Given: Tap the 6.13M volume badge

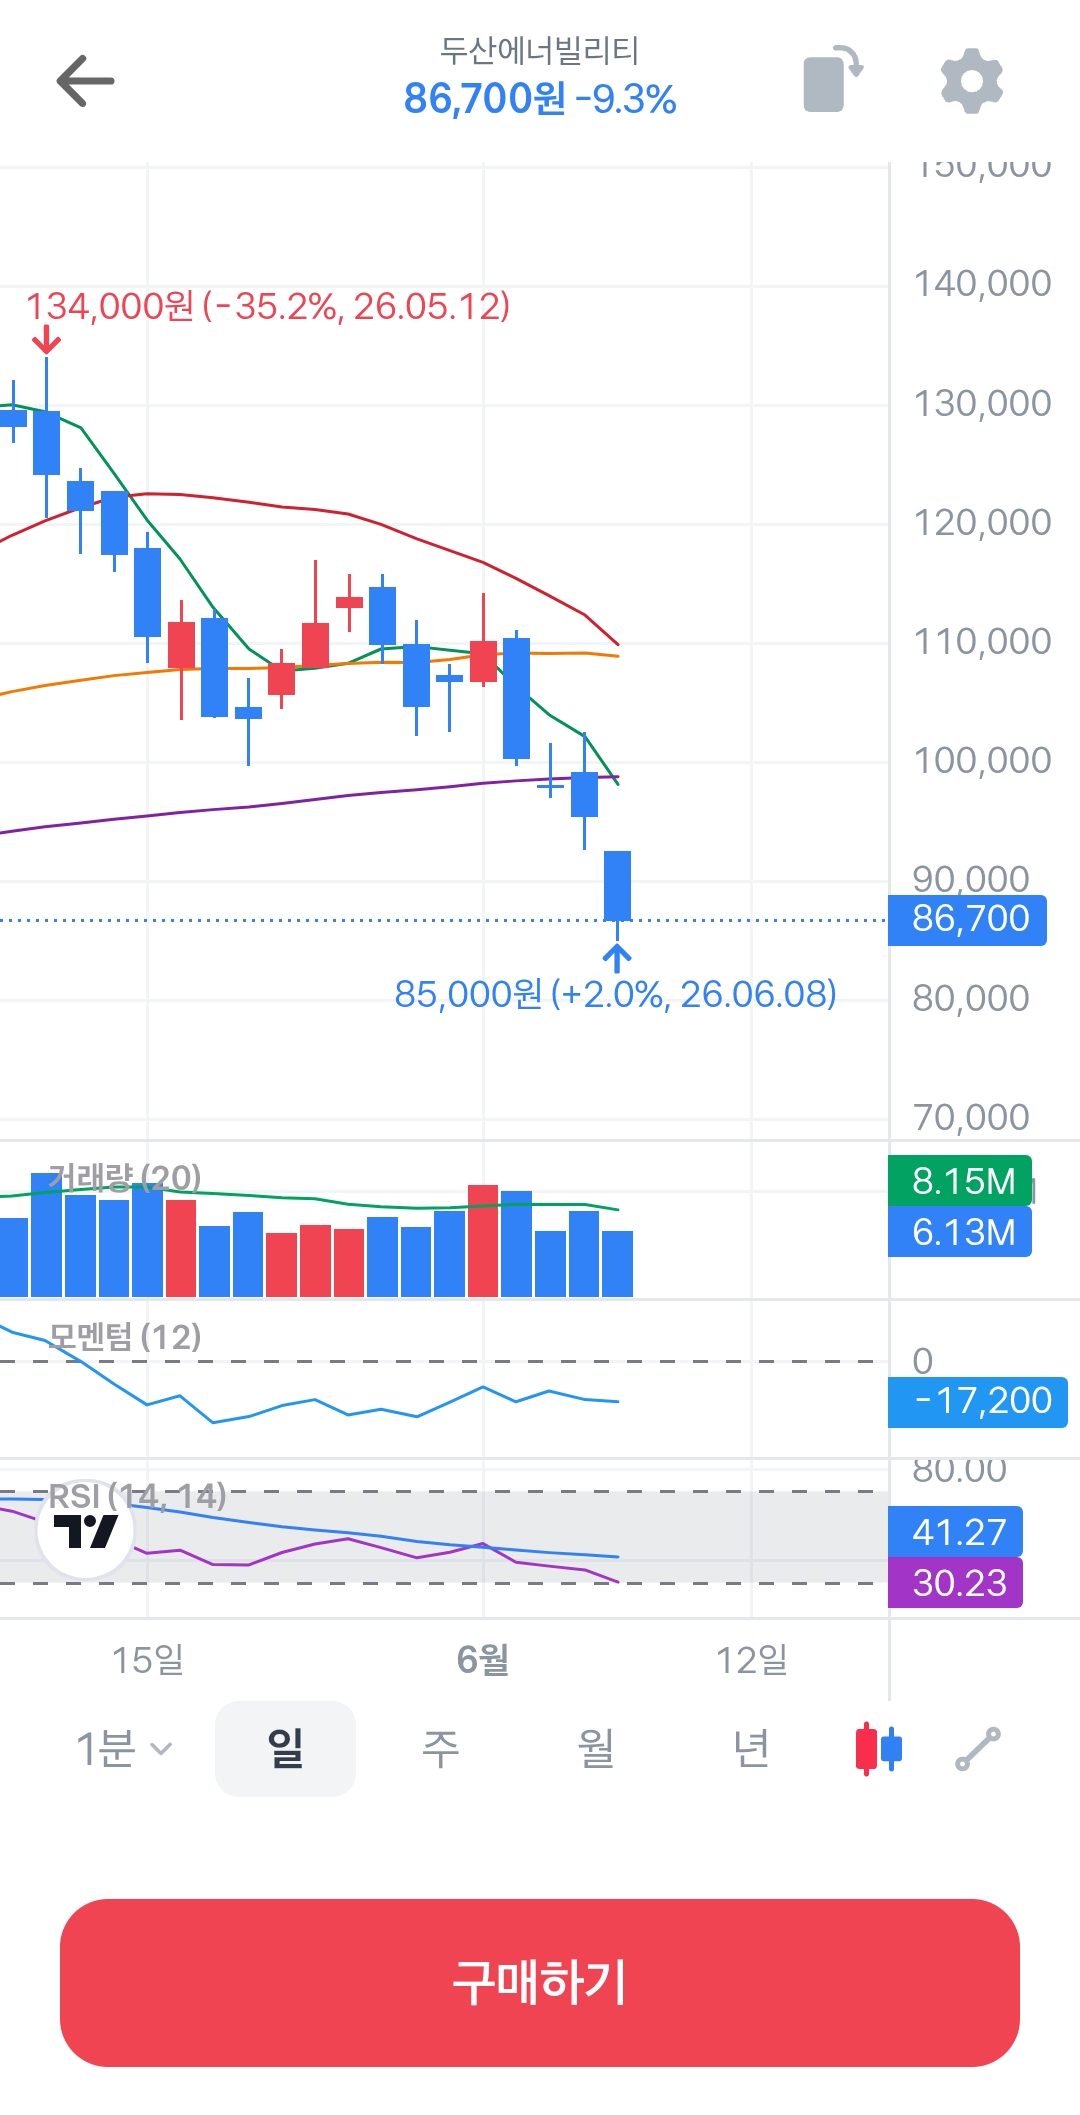Looking at the screenshot, I should click(961, 1232).
